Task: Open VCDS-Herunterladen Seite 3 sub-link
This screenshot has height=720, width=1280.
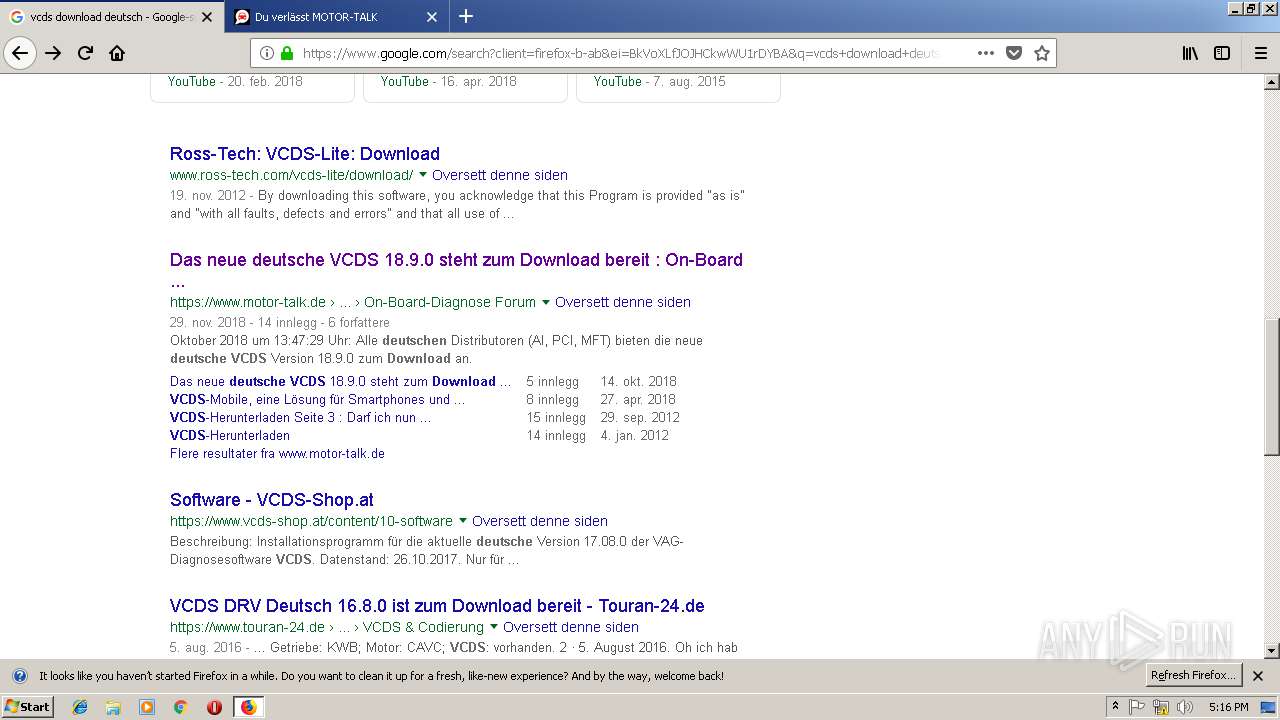Action: (300, 417)
